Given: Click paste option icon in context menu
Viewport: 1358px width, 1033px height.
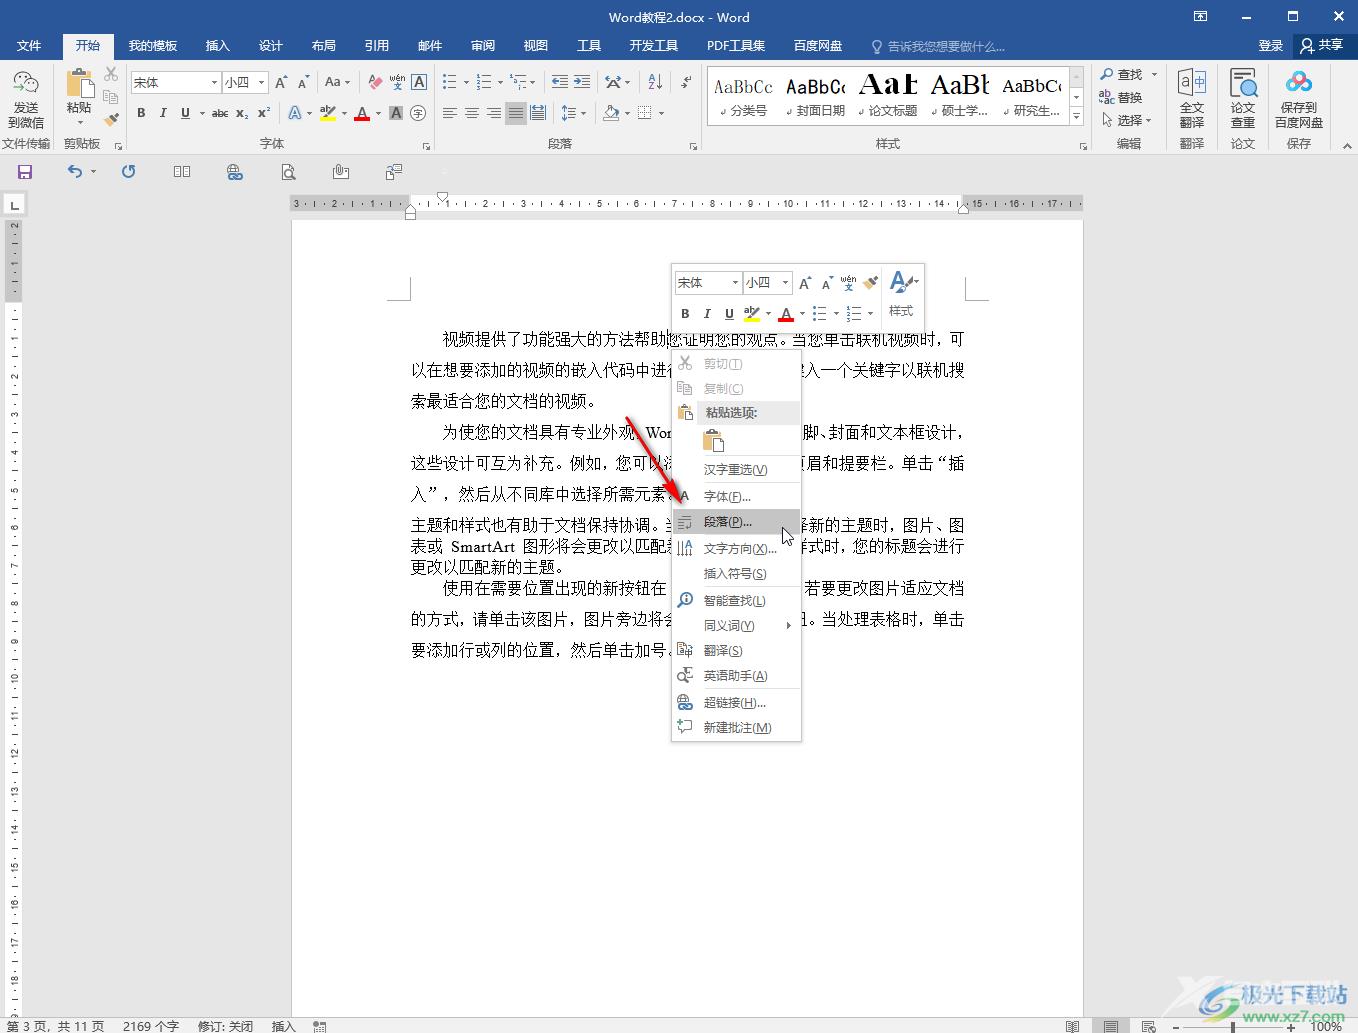Looking at the screenshot, I should click(713, 441).
